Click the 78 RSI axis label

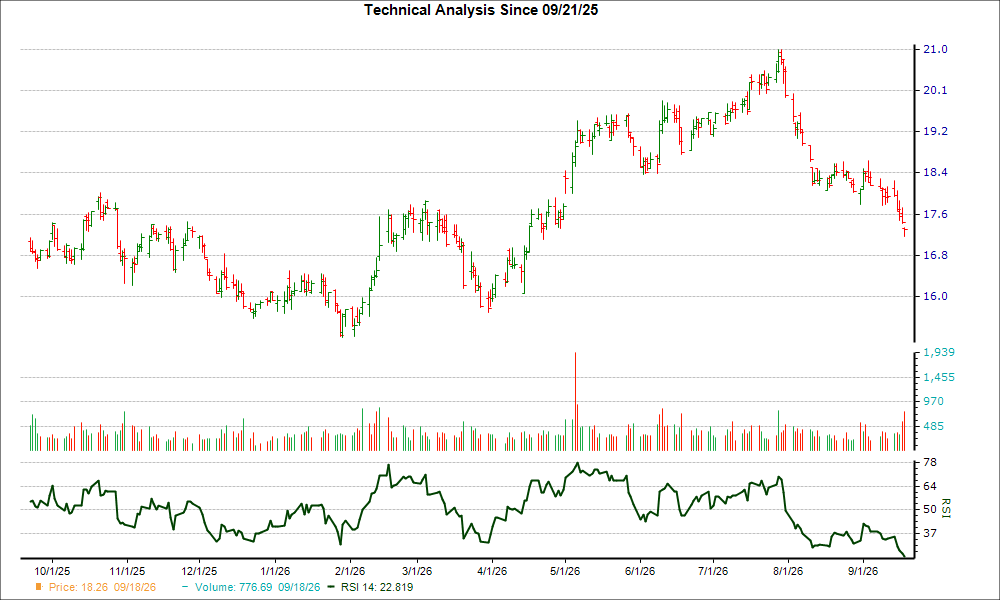(930, 462)
